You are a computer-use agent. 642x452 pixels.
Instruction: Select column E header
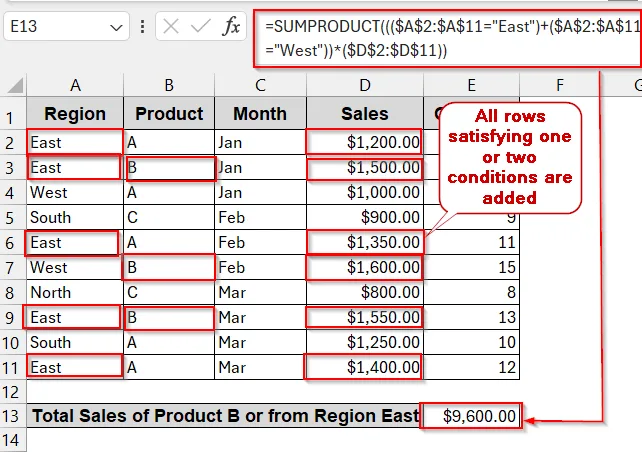[471, 85]
